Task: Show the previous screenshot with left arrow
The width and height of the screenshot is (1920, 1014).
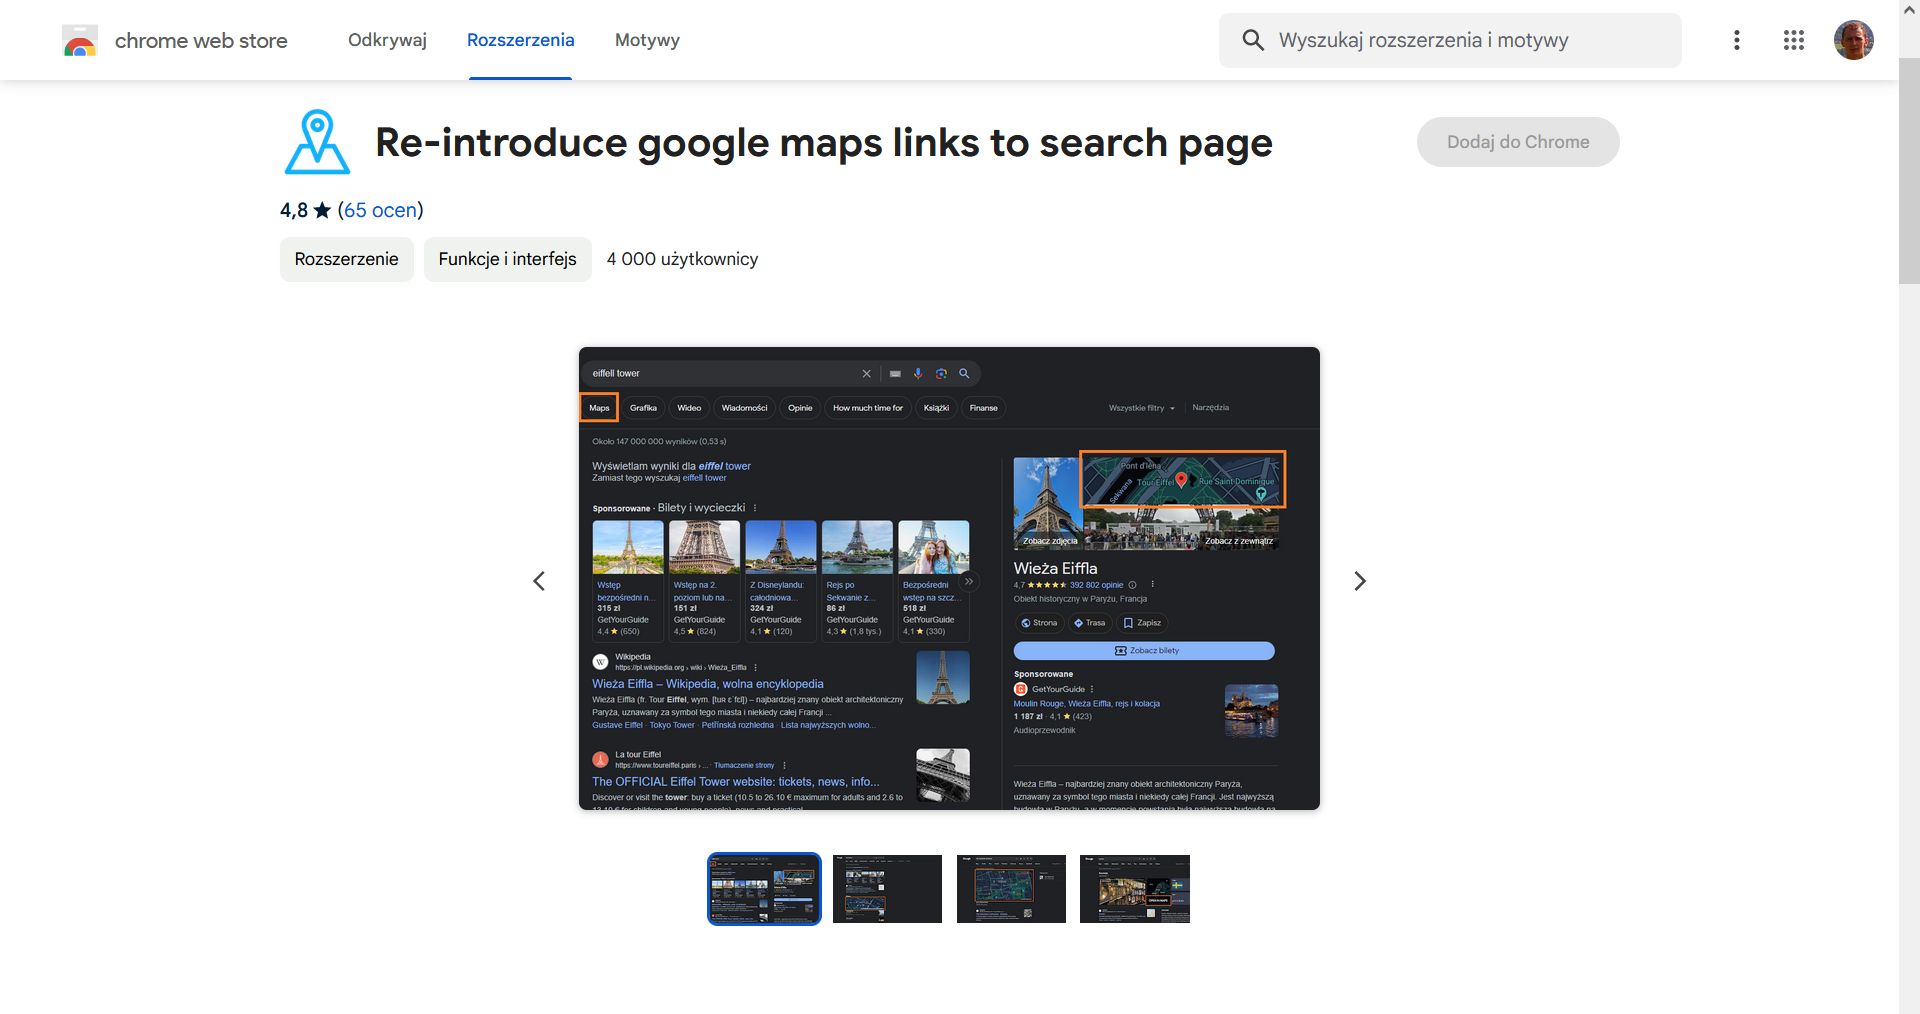Action: click(539, 581)
